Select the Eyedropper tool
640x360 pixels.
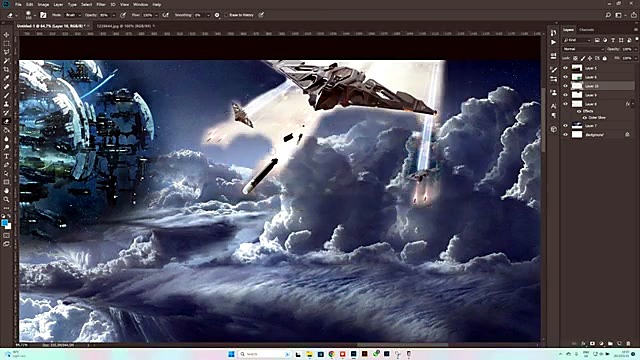[7, 78]
